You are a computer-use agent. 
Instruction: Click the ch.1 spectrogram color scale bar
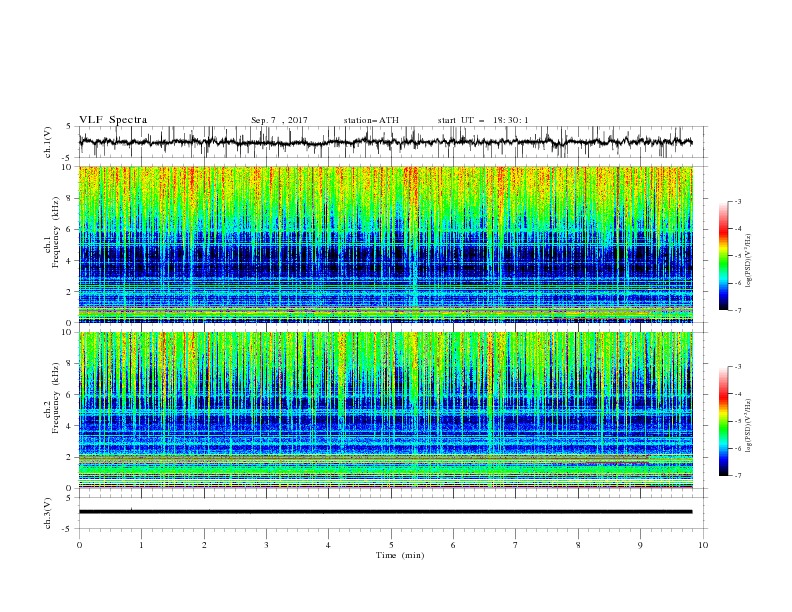pos(723,256)
